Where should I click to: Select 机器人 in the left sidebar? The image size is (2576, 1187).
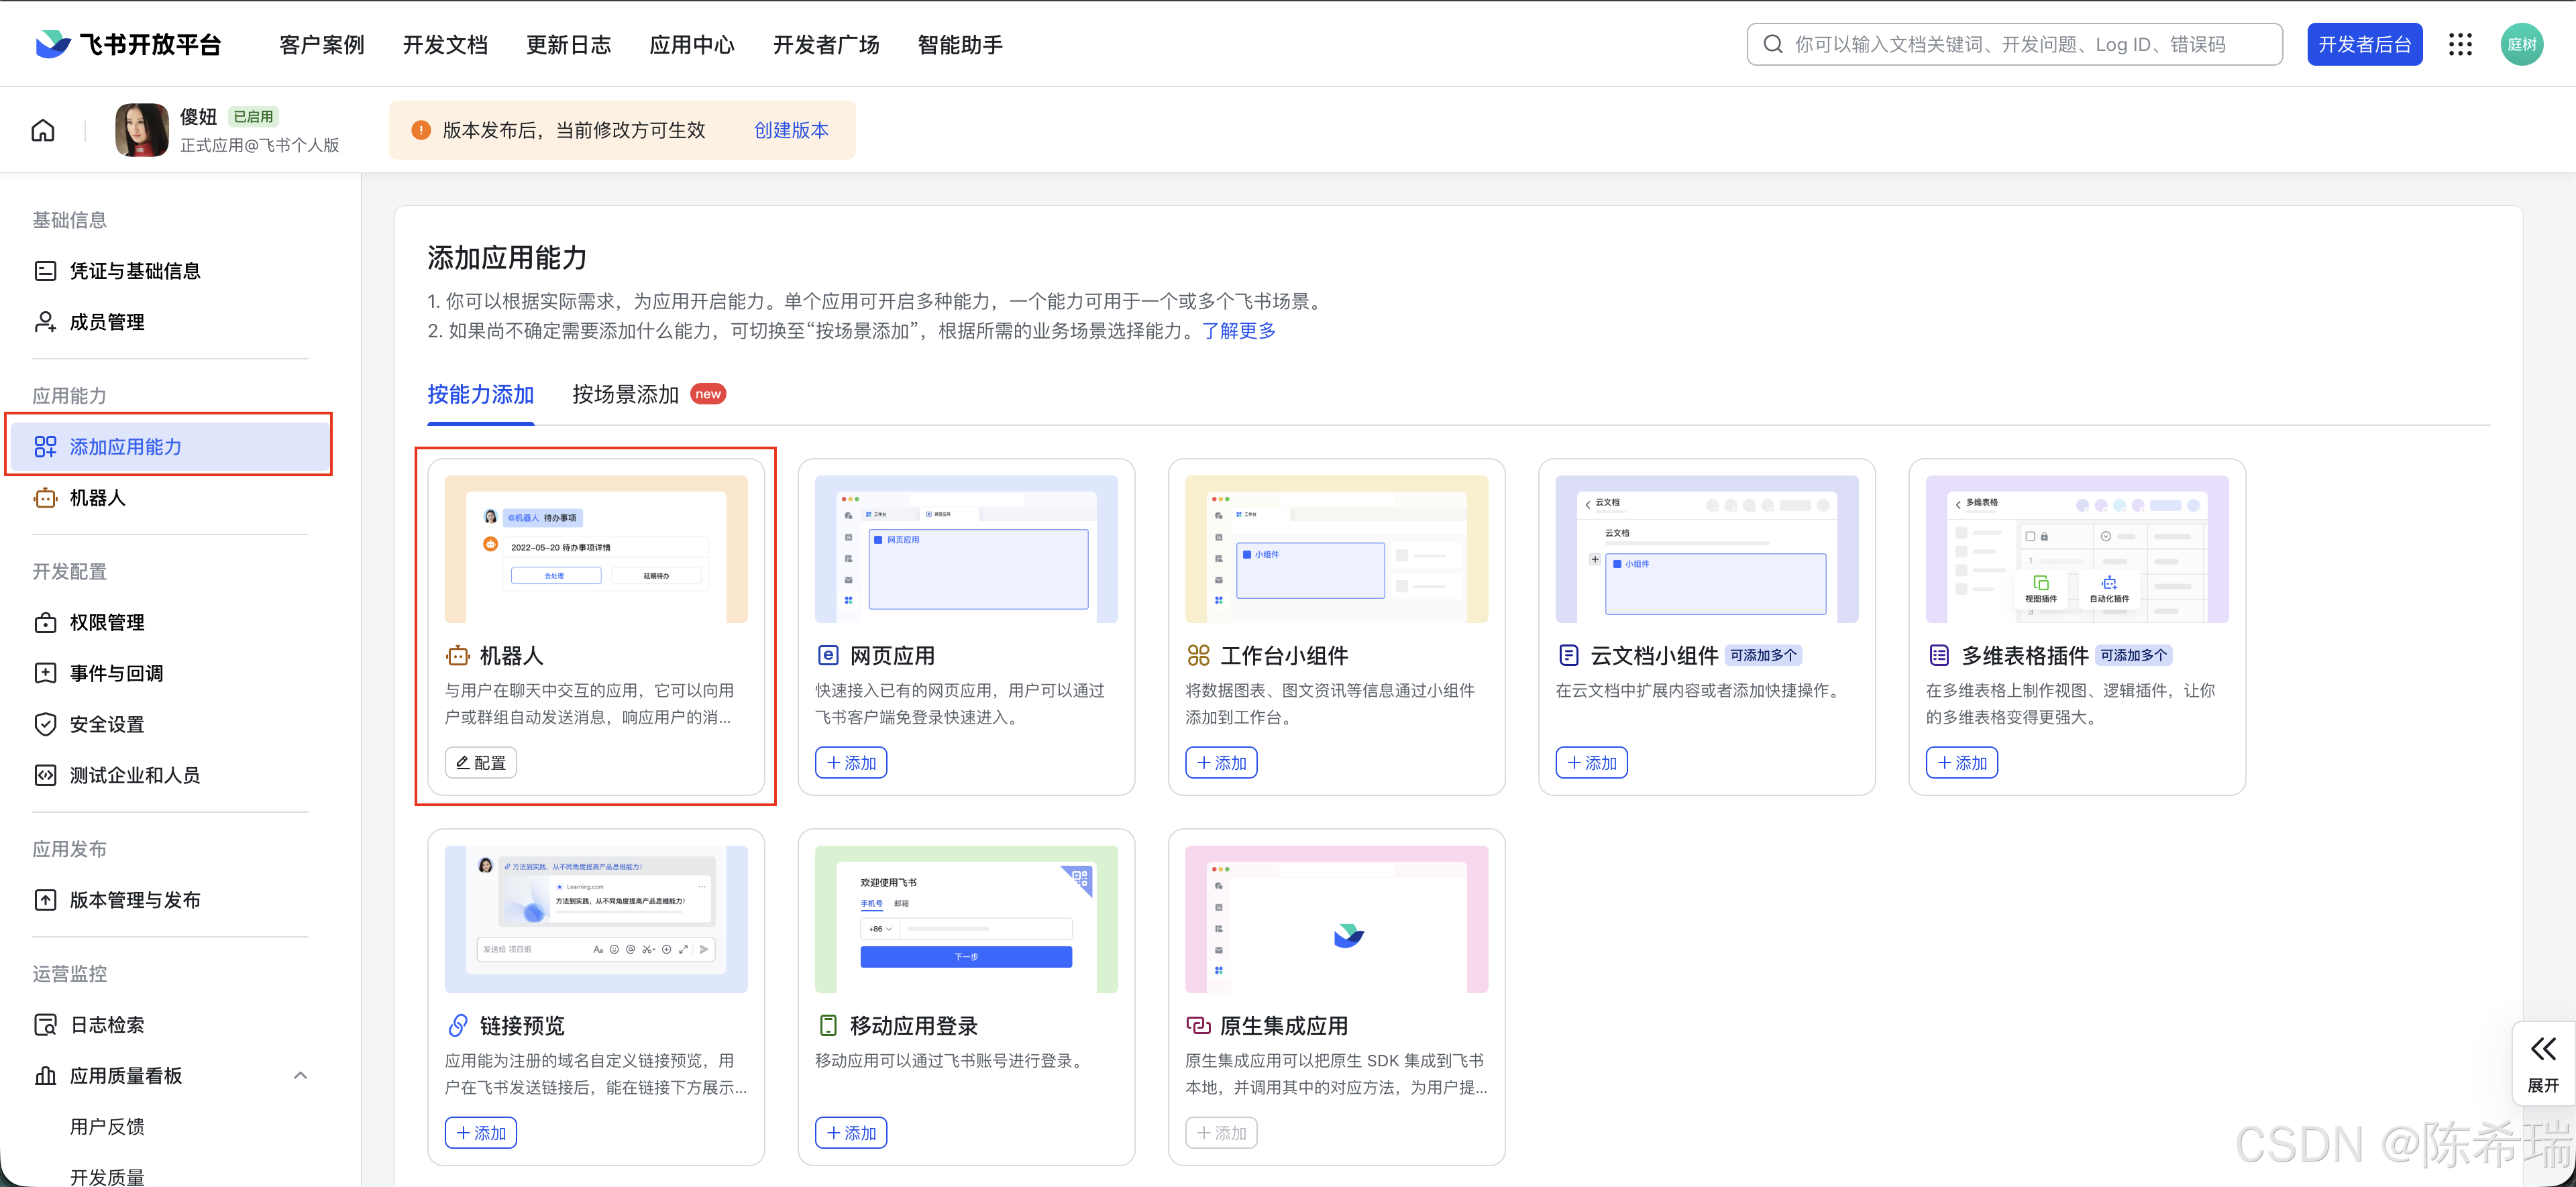pyautogui.click(x=98, y=497)
